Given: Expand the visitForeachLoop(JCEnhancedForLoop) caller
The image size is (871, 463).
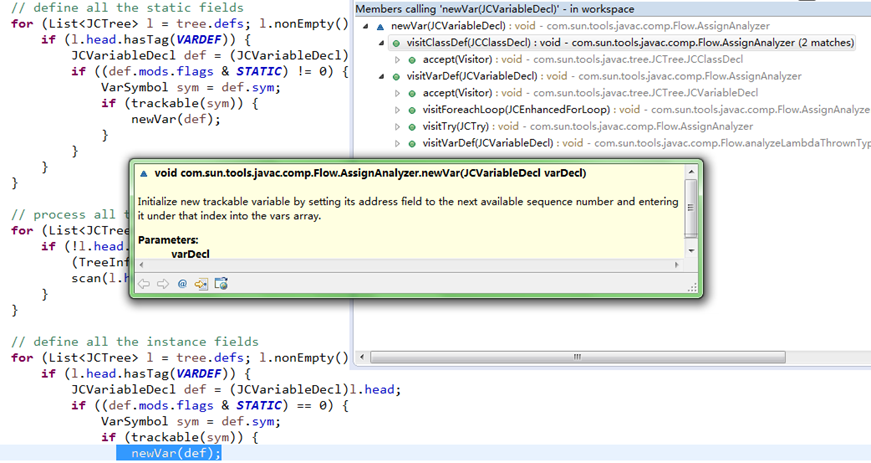Looking at the screenshot, I should click(x=397, y=110).
